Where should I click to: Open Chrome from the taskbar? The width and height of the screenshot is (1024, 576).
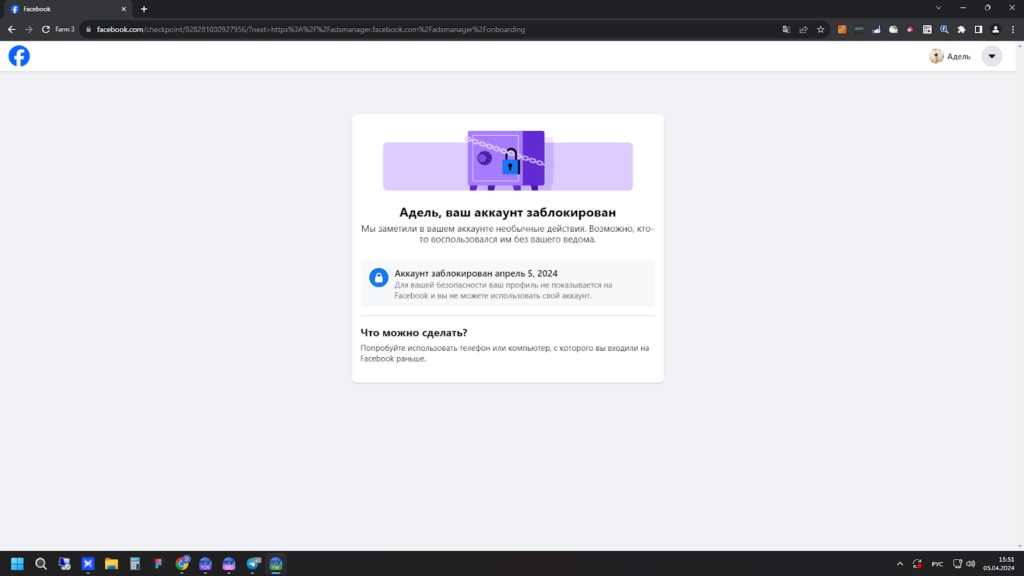[182, 564]
